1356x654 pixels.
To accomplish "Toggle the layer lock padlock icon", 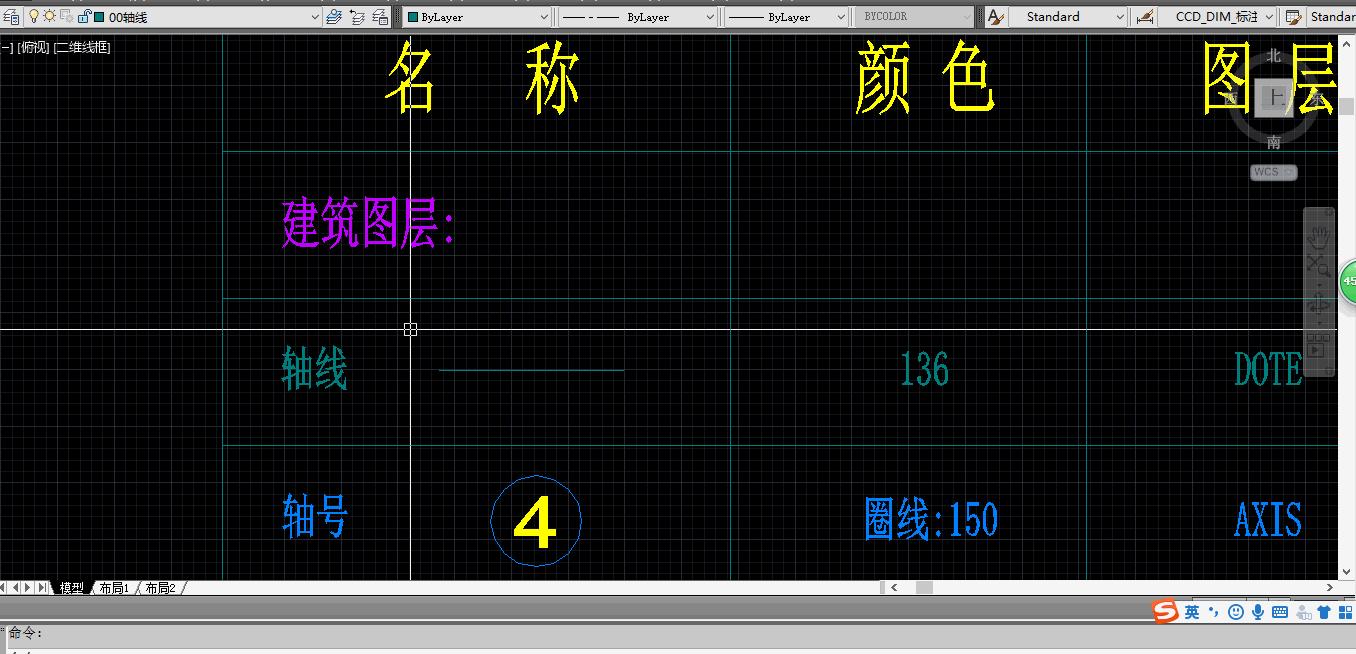I will [83, 16].
